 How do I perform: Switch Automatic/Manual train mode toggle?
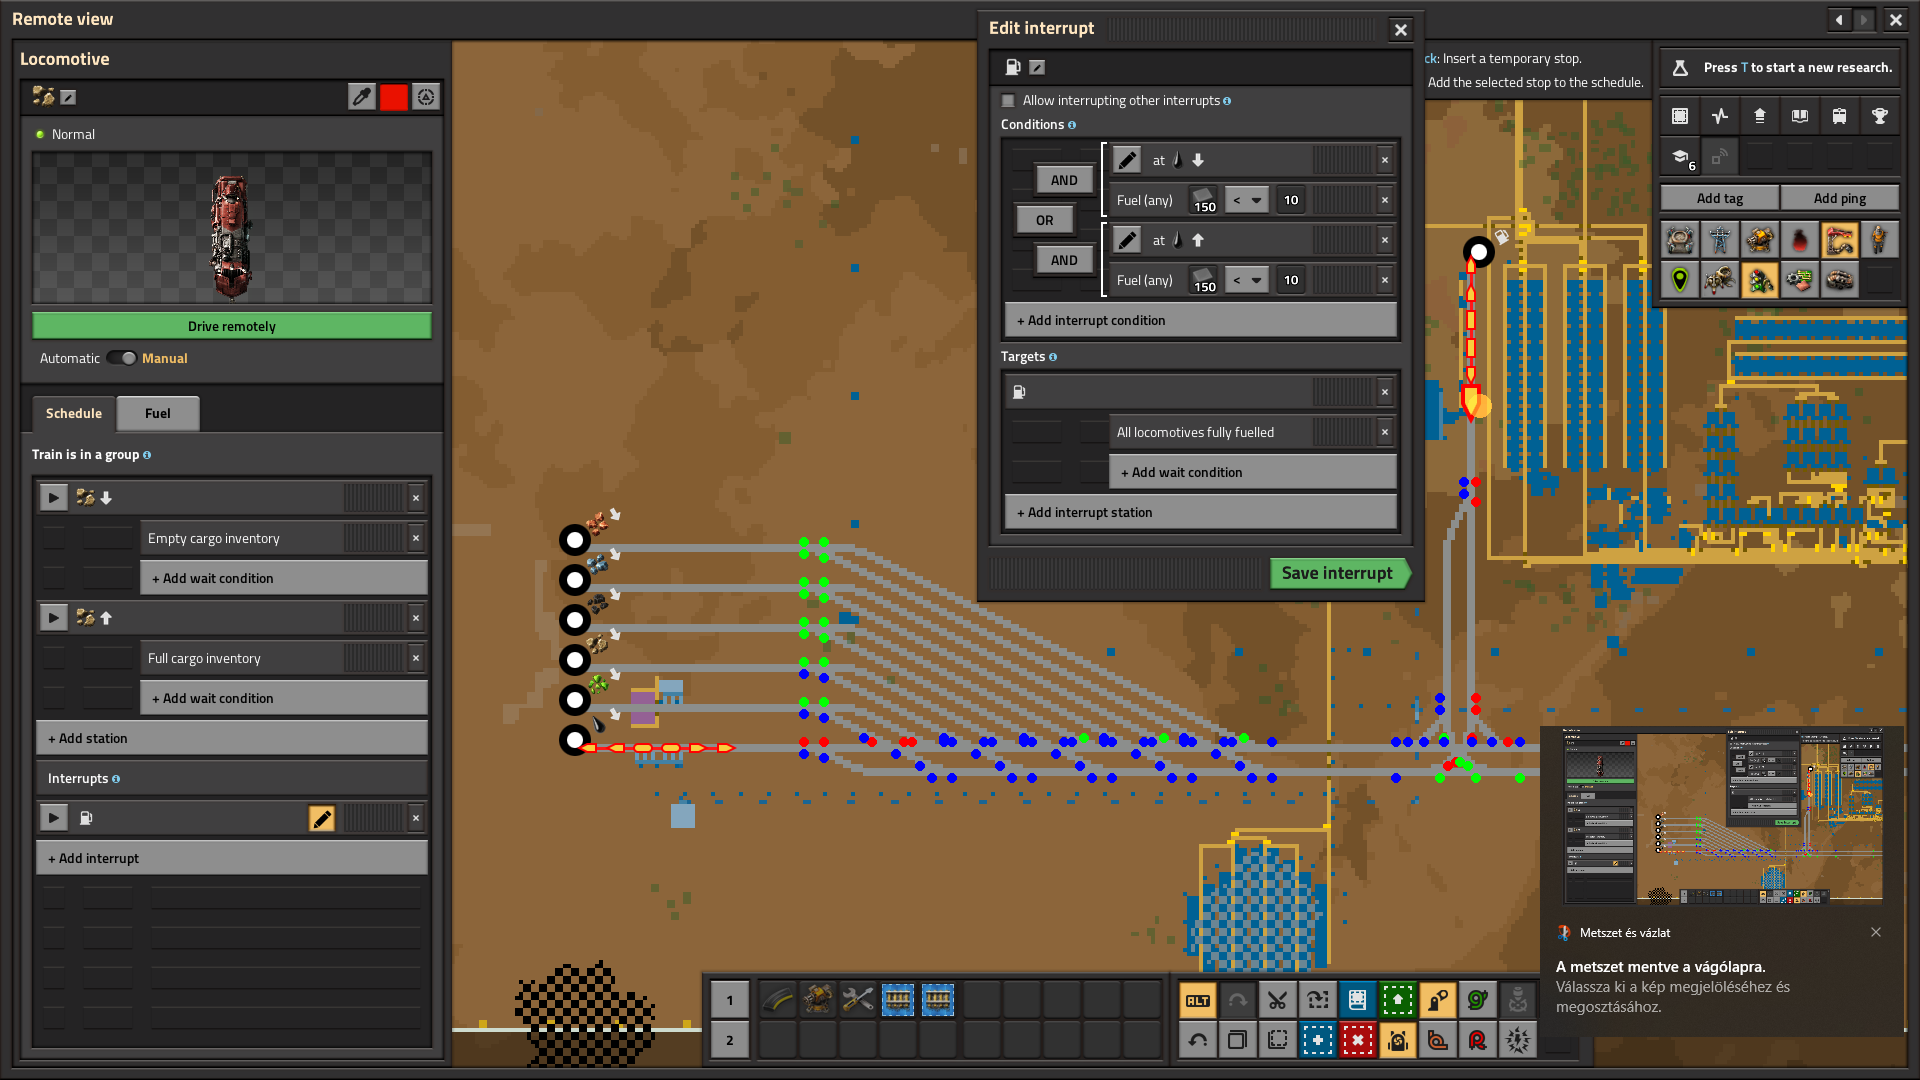click(x=122, y=359)
